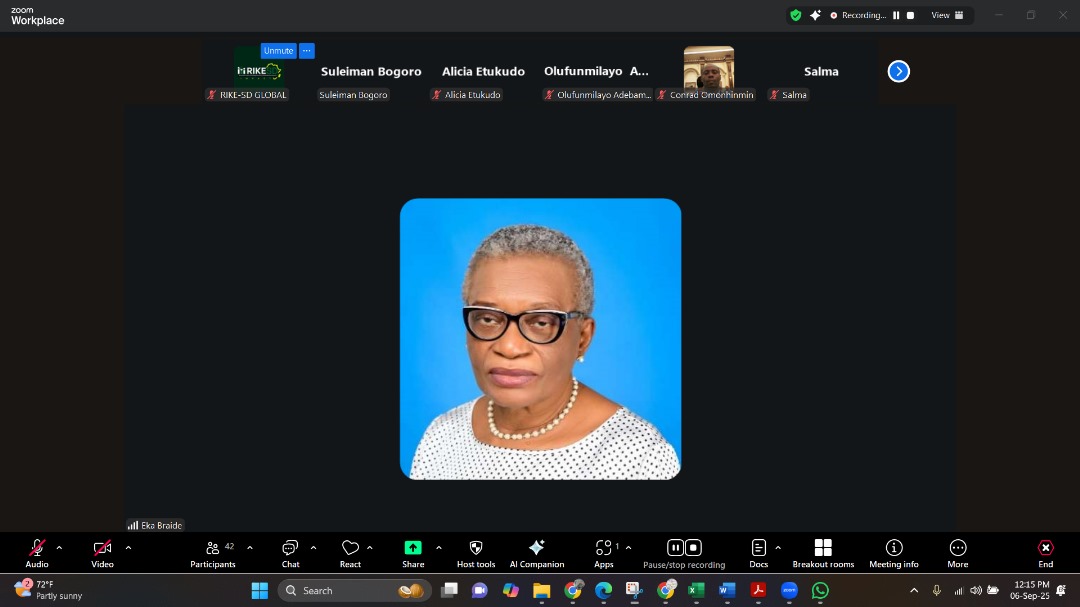Open React emoji reactions

(x=350, y=553)
